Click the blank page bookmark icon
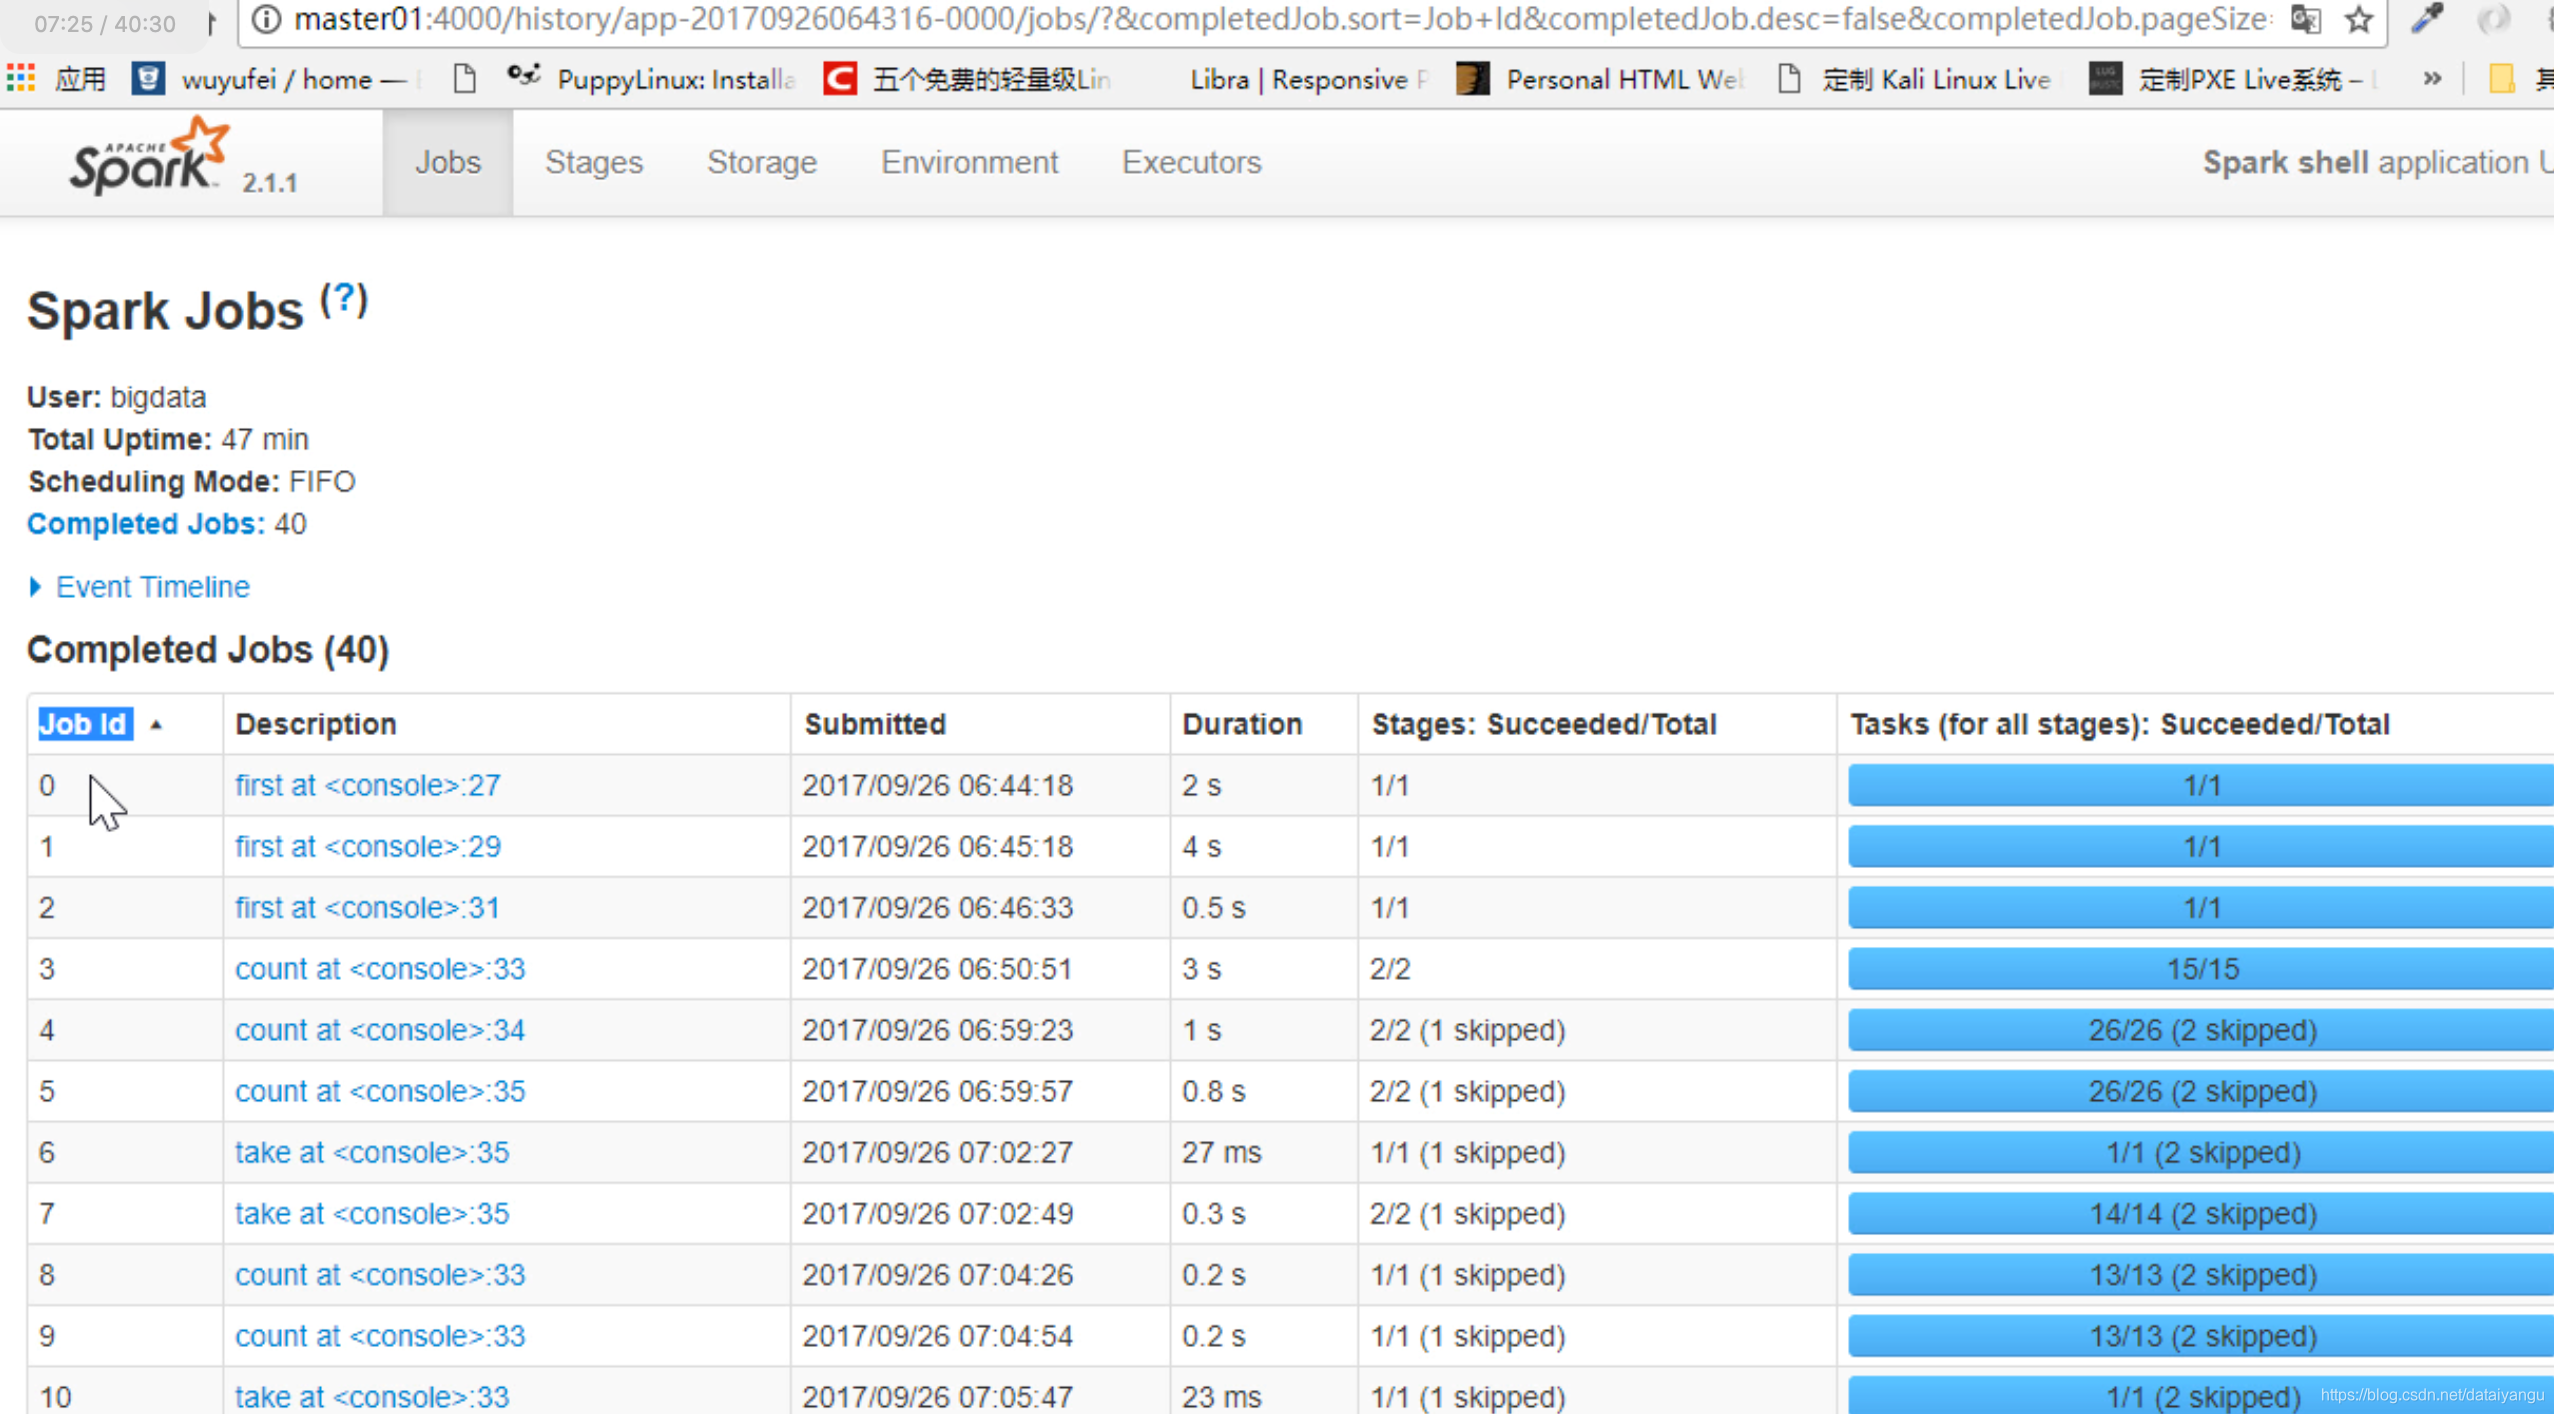Image resolution: width=2554 pixels, height=1414 pixels. [464, 79]
